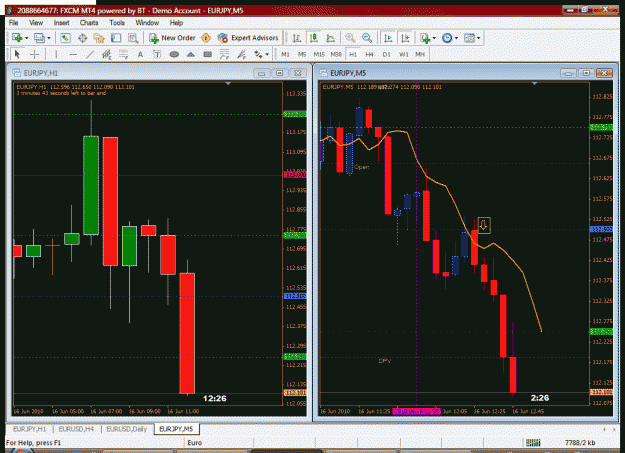Switch chart to candlesticks mode
Viewport: 625px width, 453px height.
click(314, 38)
